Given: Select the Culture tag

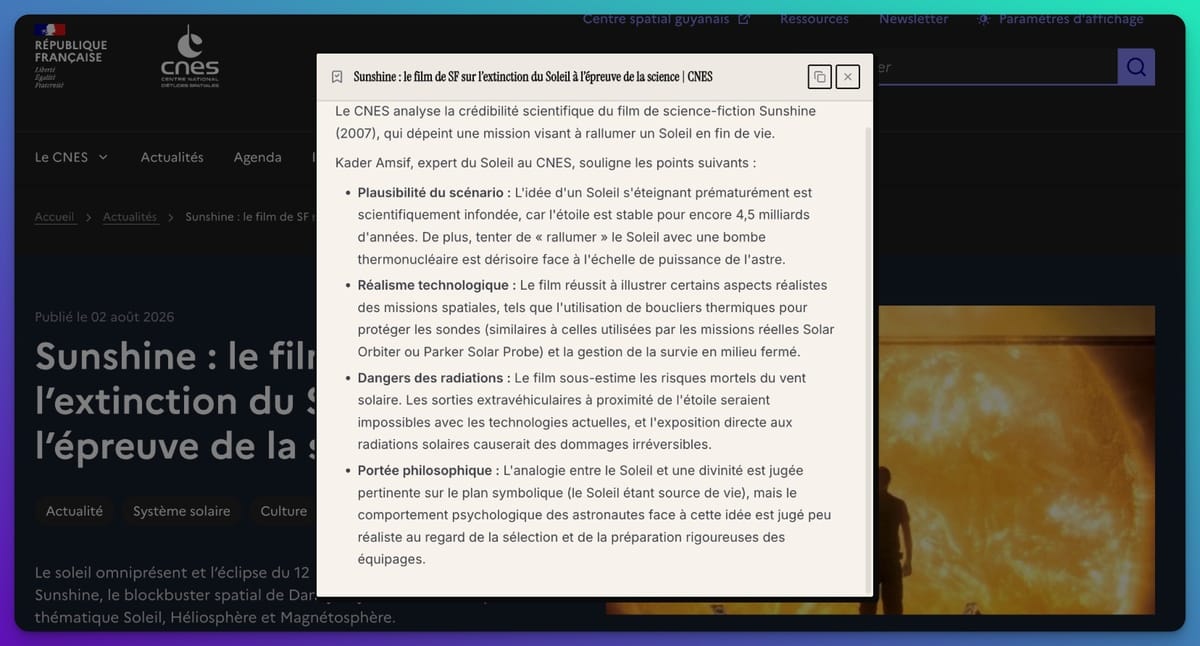Looking at the screenshot, I should [x=283, y=511].
